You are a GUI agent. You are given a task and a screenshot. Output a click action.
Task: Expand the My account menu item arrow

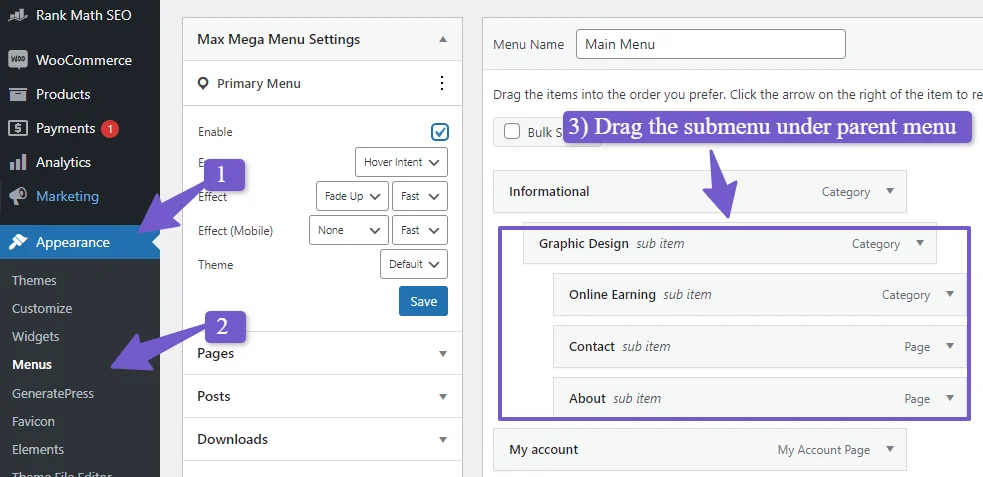[890, 449]
